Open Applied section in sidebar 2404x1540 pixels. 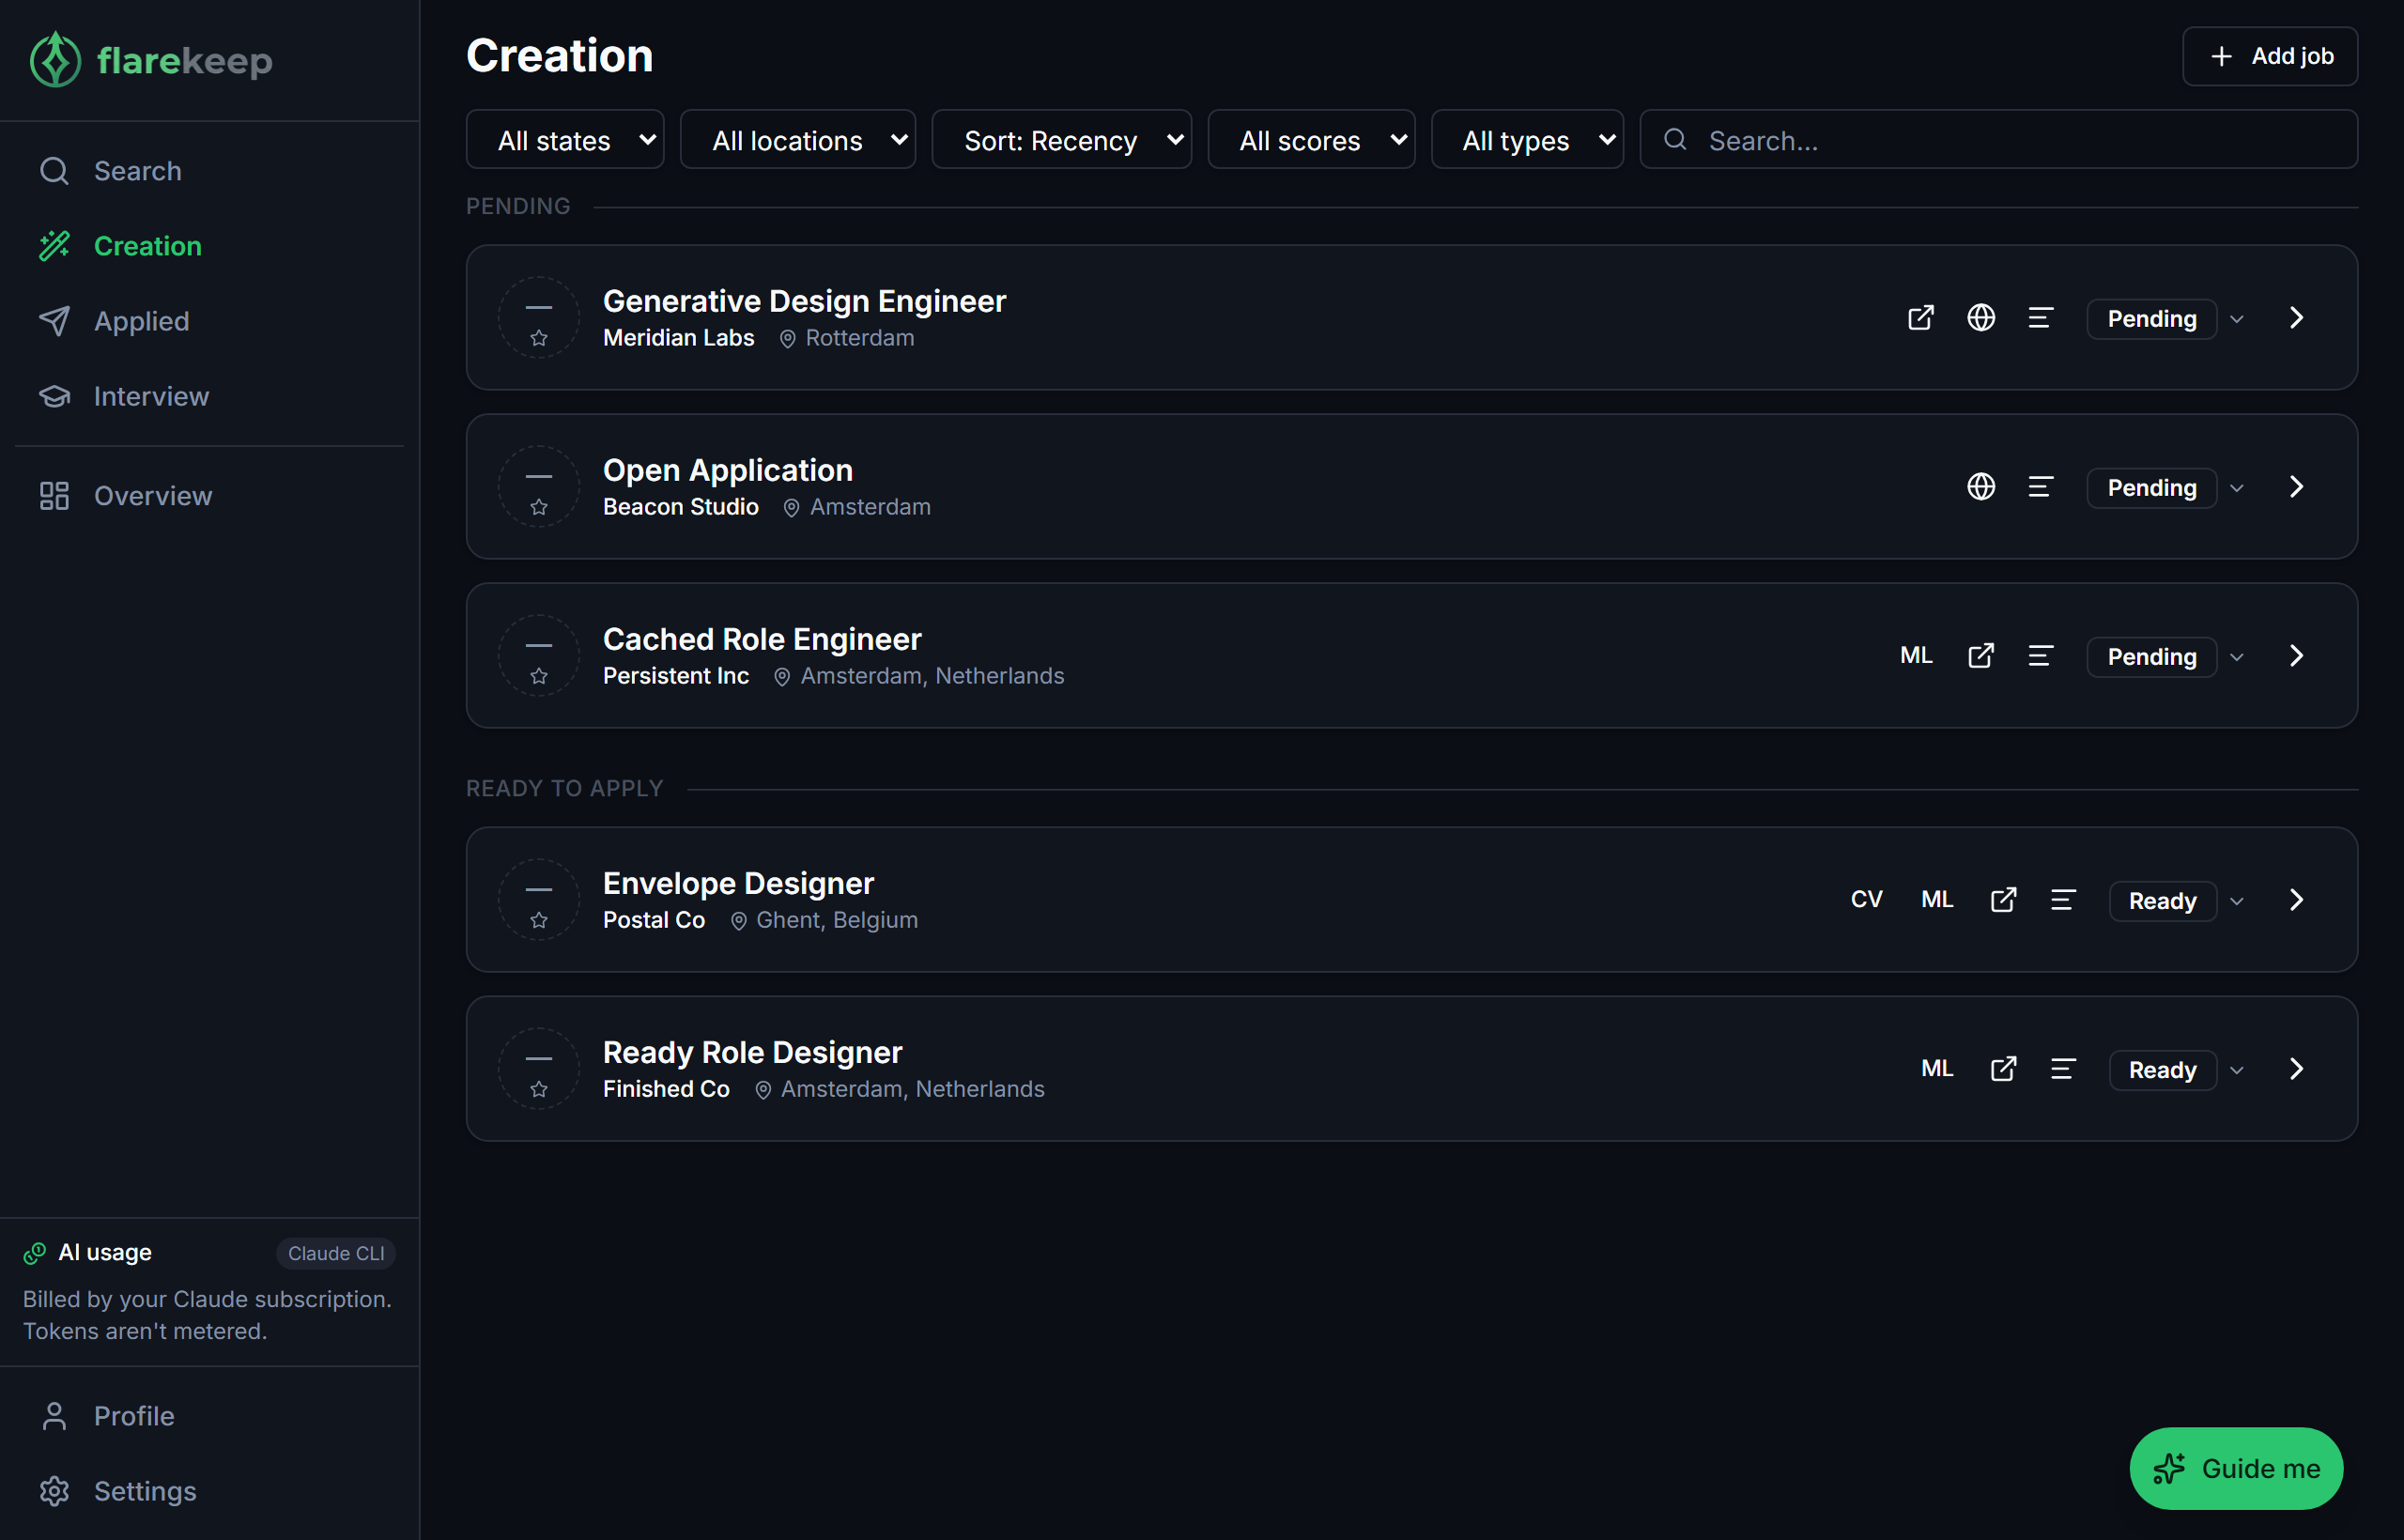(x=209, y=321)
